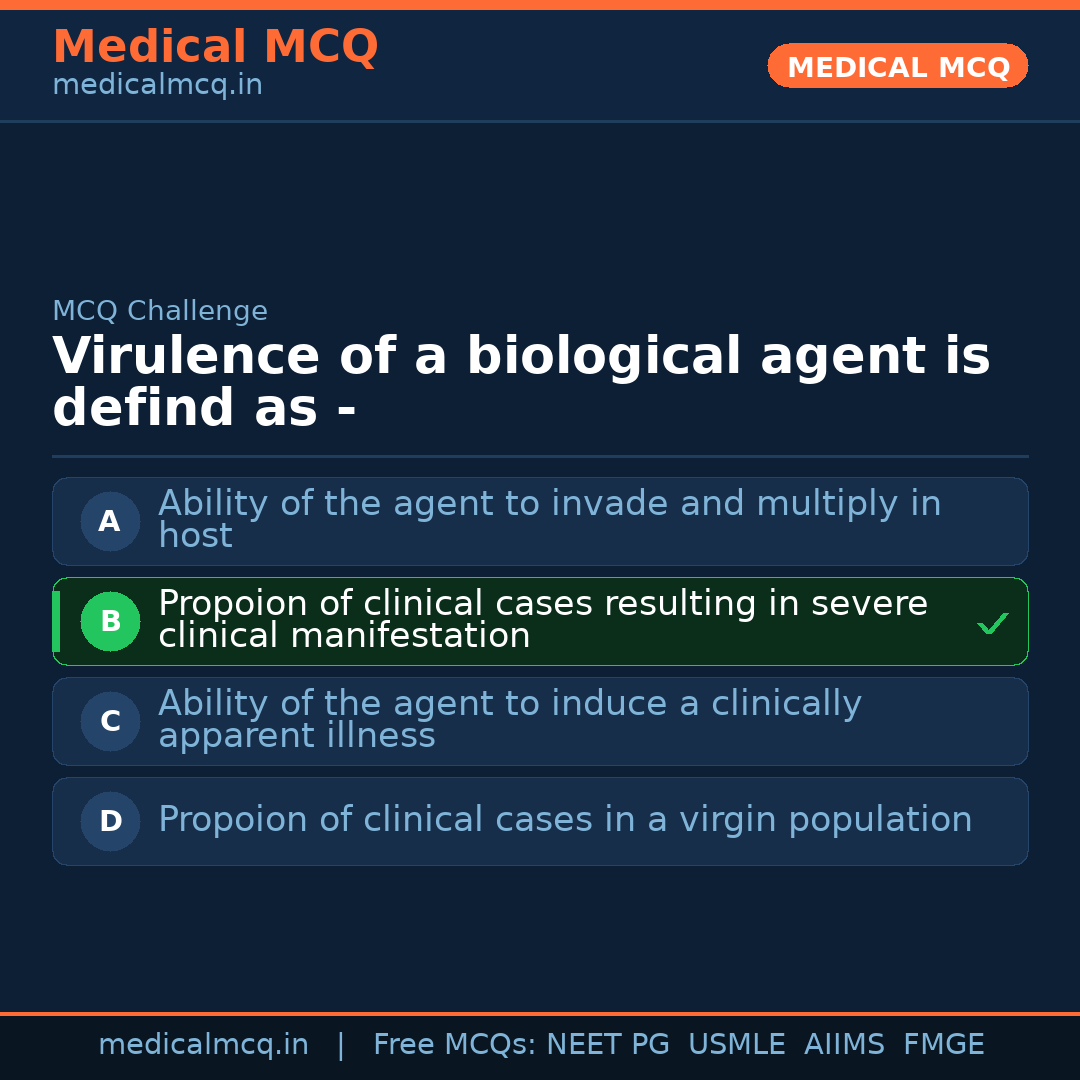Screen dimensions: 1080x1080
Task: Click the orange MEDICAL MCQ badge
Action: click(897, 67)
